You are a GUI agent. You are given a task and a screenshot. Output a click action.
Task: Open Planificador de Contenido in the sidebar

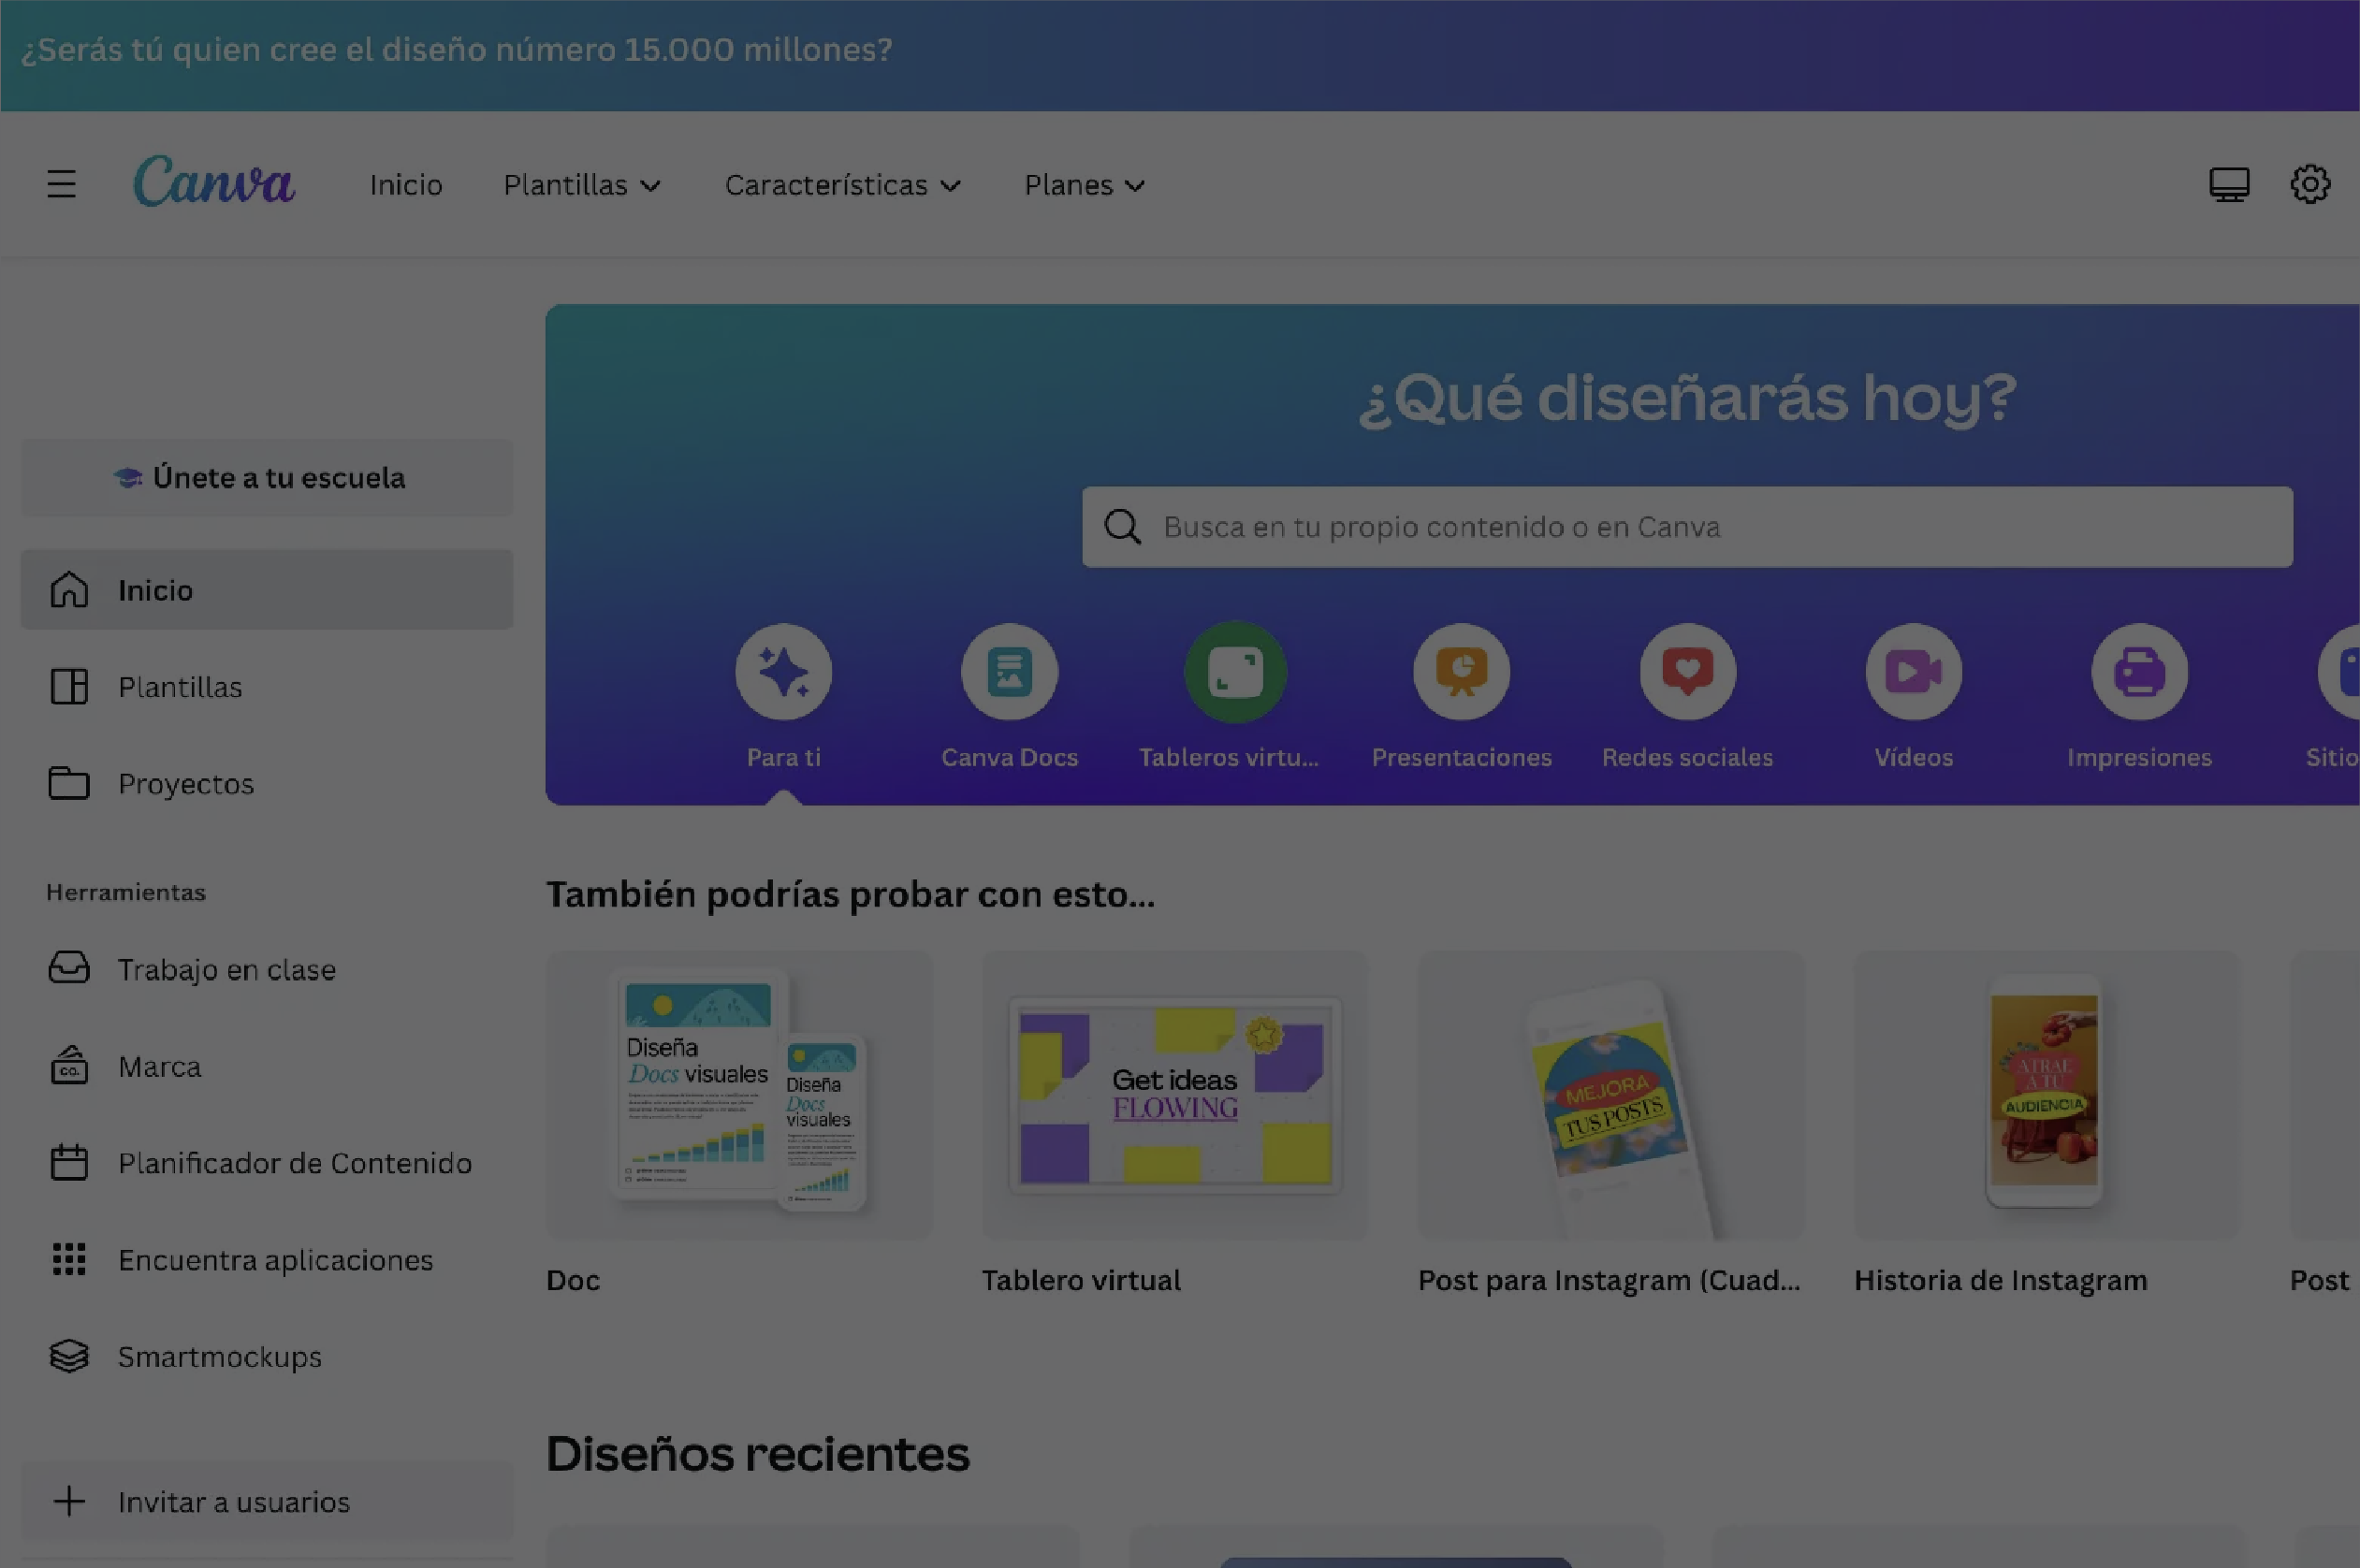click(x=294, y=1163)
